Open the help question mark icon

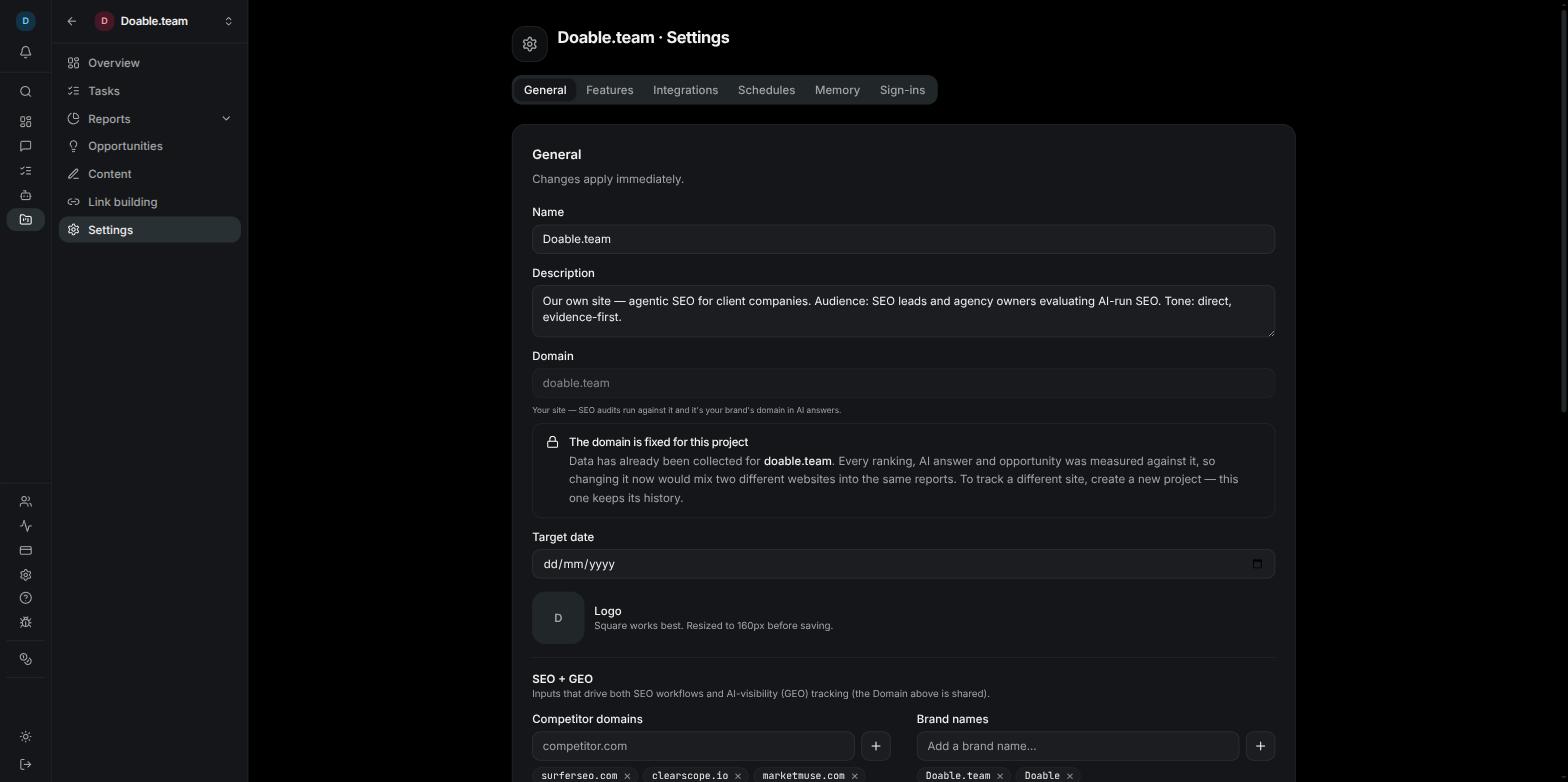26,598
